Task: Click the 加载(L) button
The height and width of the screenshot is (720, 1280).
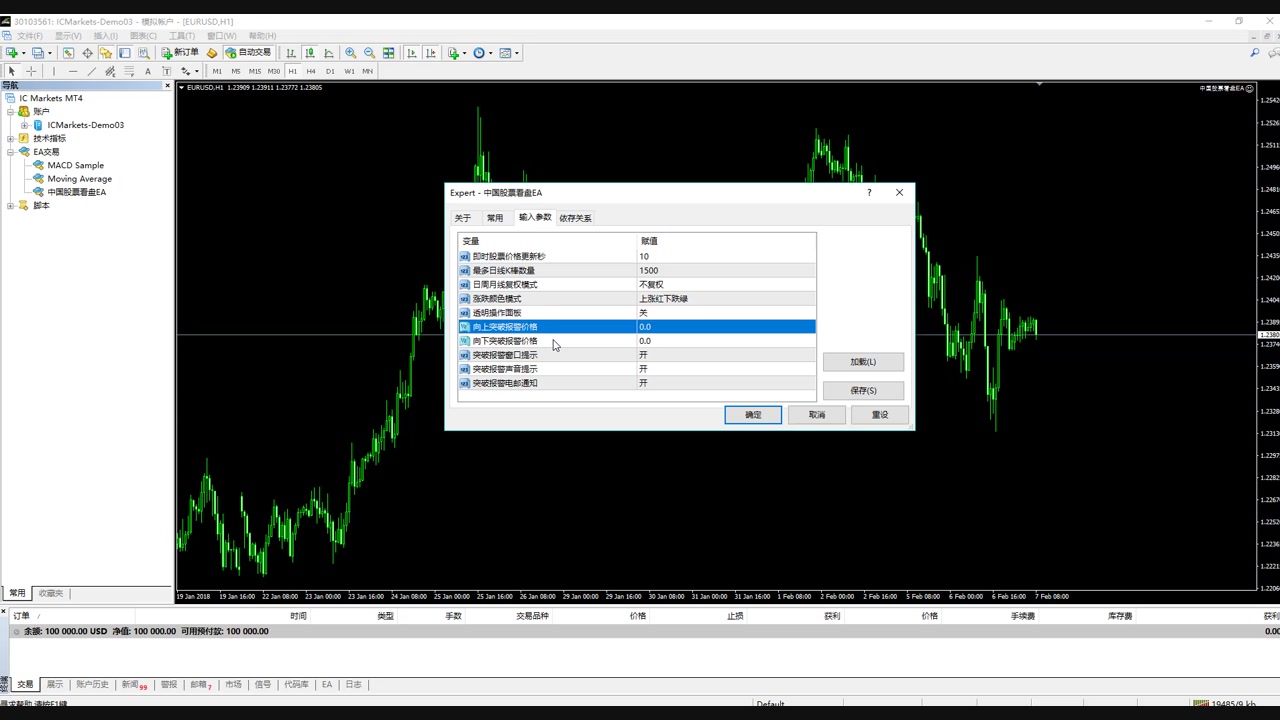Action: click(x=863, y=362)
